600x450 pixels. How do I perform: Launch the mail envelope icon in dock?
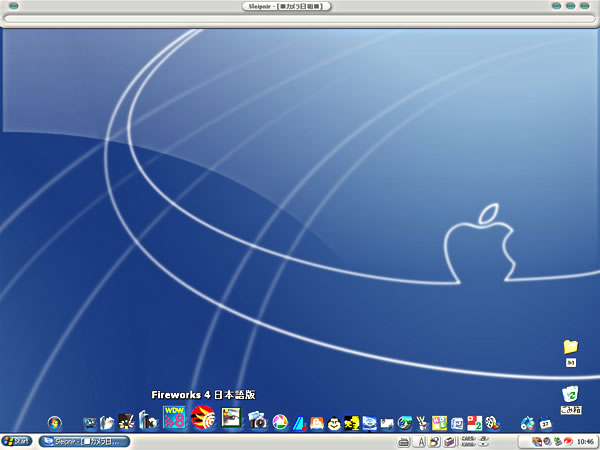(x=387, y=424)
